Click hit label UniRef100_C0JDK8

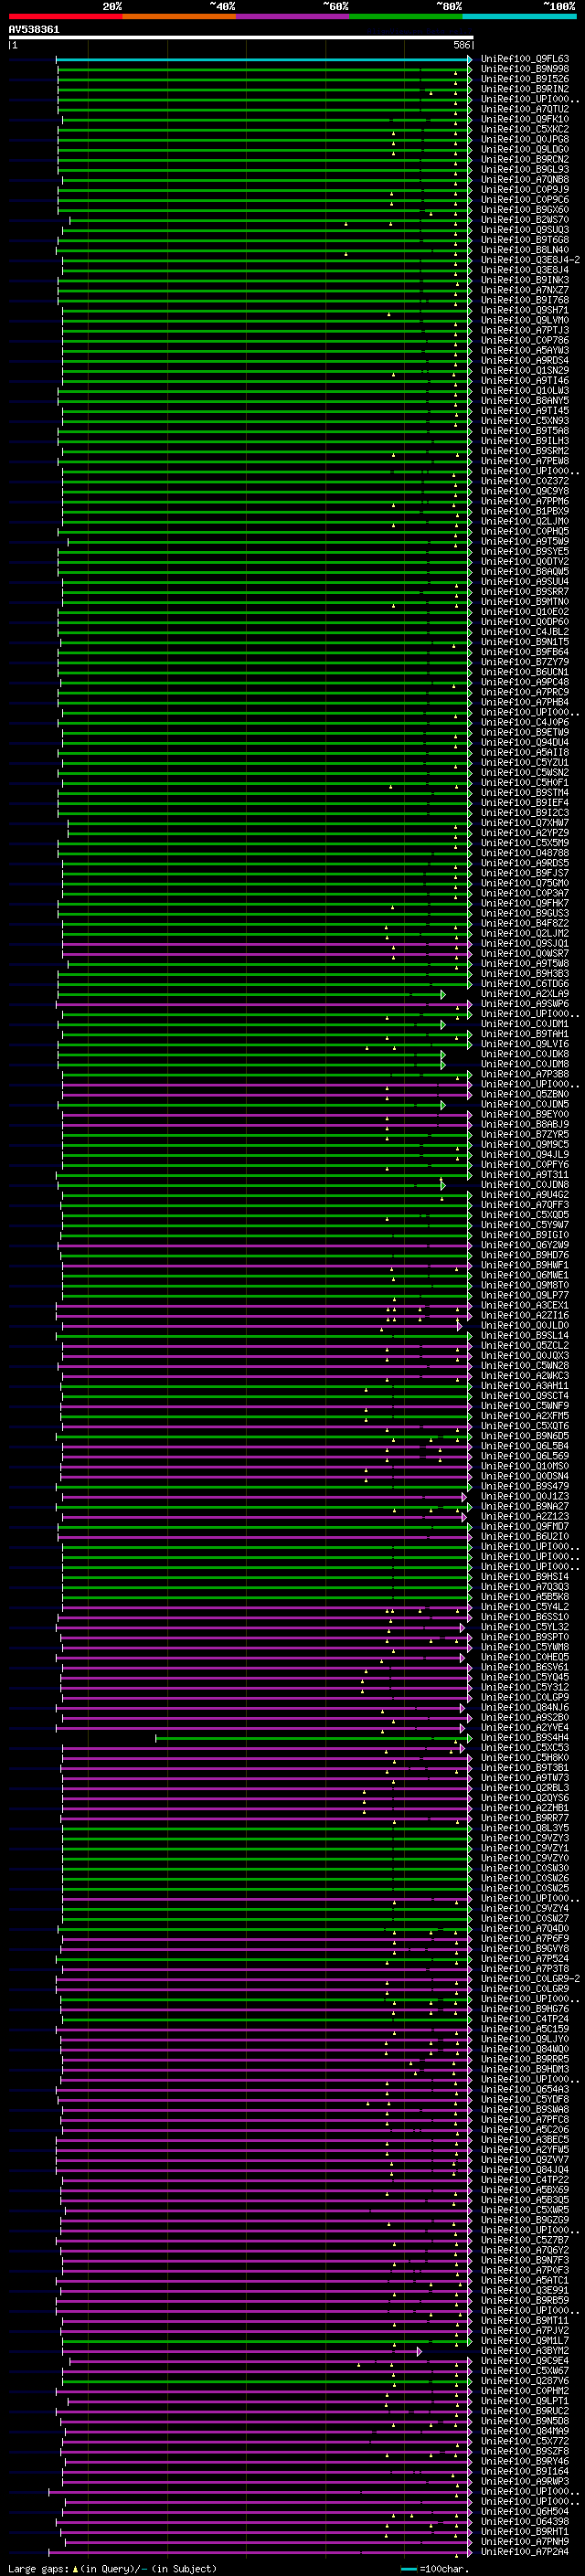[525, 1054]
